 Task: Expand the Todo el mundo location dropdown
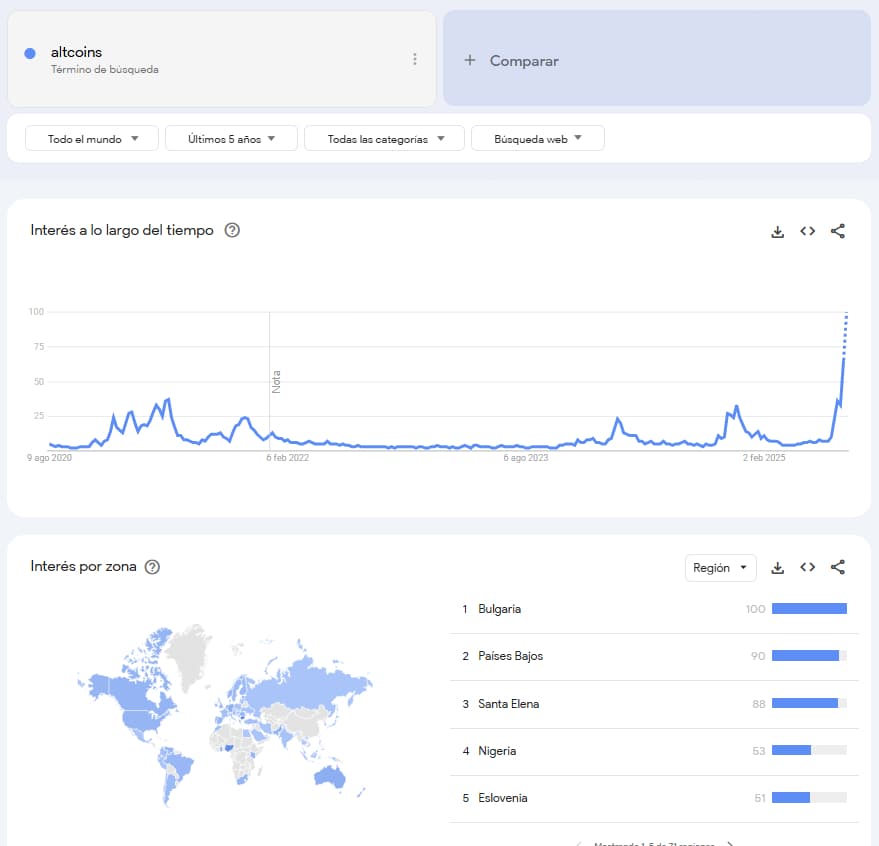tap(92, 139)
